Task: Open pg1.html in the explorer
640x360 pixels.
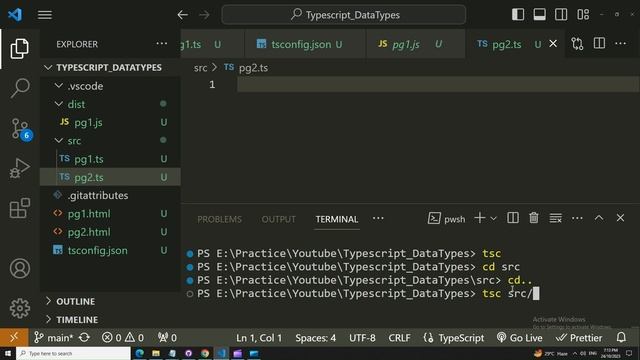Action: (110, 213)
